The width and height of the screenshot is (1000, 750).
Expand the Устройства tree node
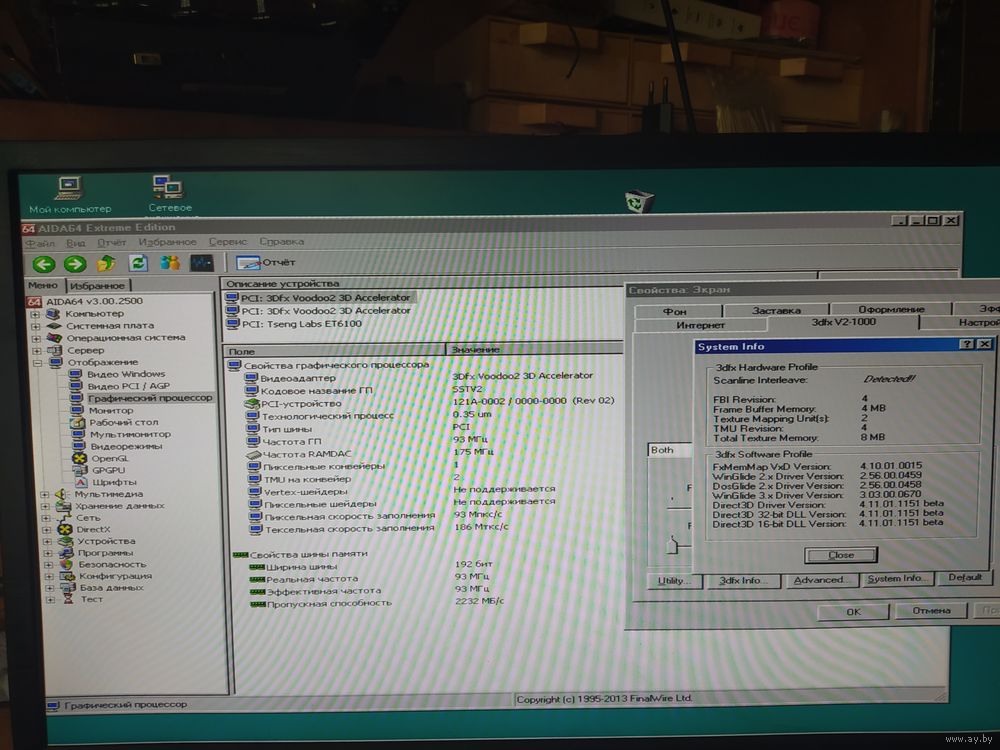click(47, 541)
